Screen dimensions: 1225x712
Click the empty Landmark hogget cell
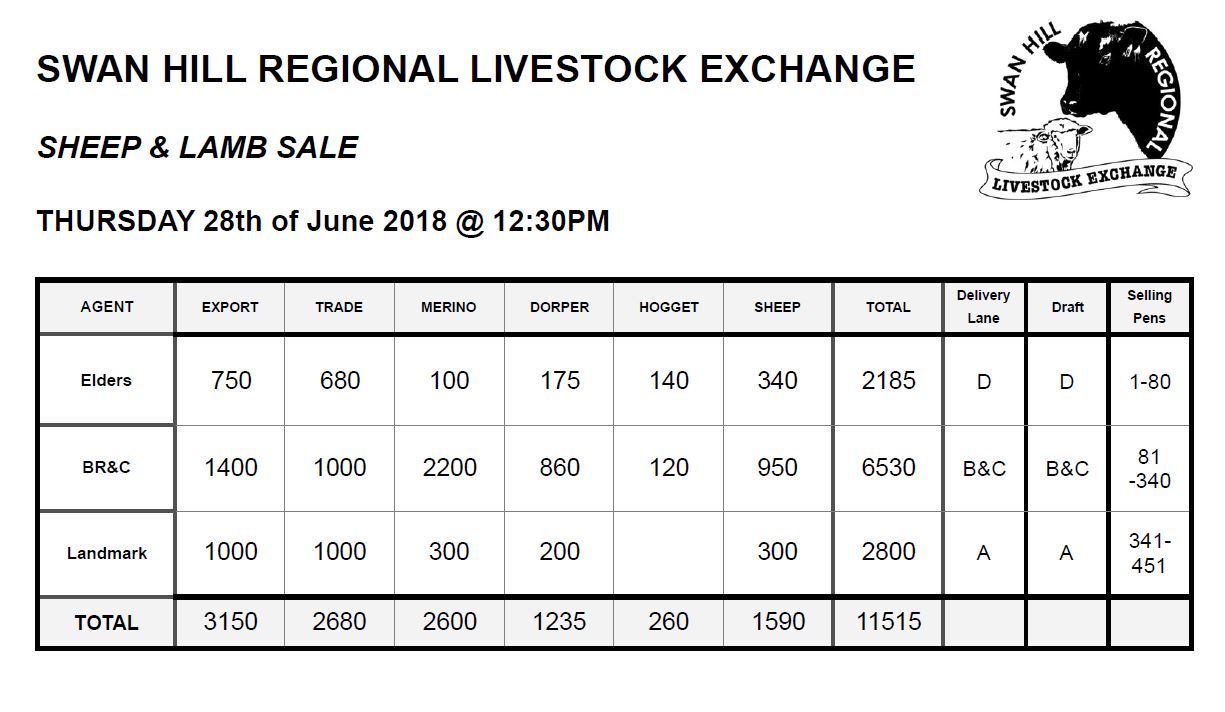click(x=668, y=553)
